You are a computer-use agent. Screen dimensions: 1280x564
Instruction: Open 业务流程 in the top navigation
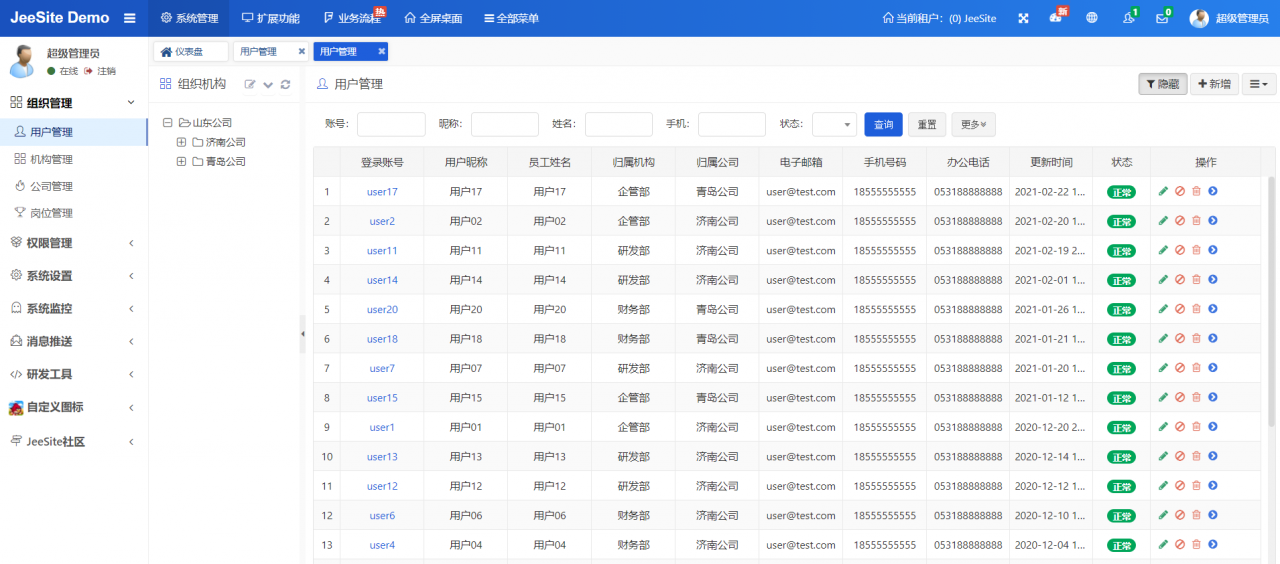pos(352,18)
